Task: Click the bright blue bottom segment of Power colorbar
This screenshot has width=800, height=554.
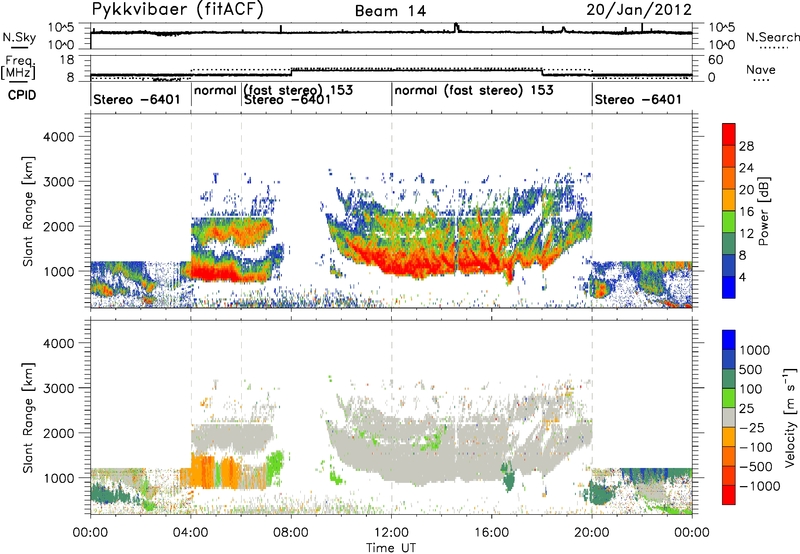Action: tap(729, 287)
